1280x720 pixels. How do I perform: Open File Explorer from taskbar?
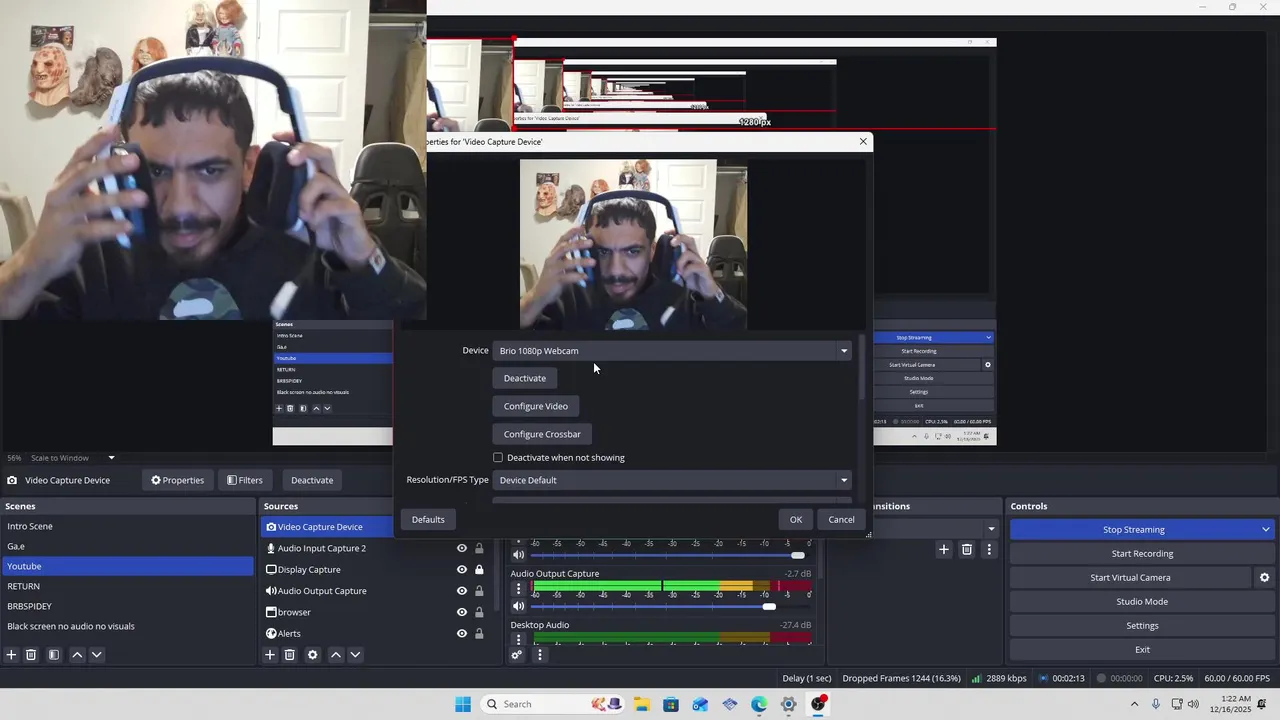[640, 704]
